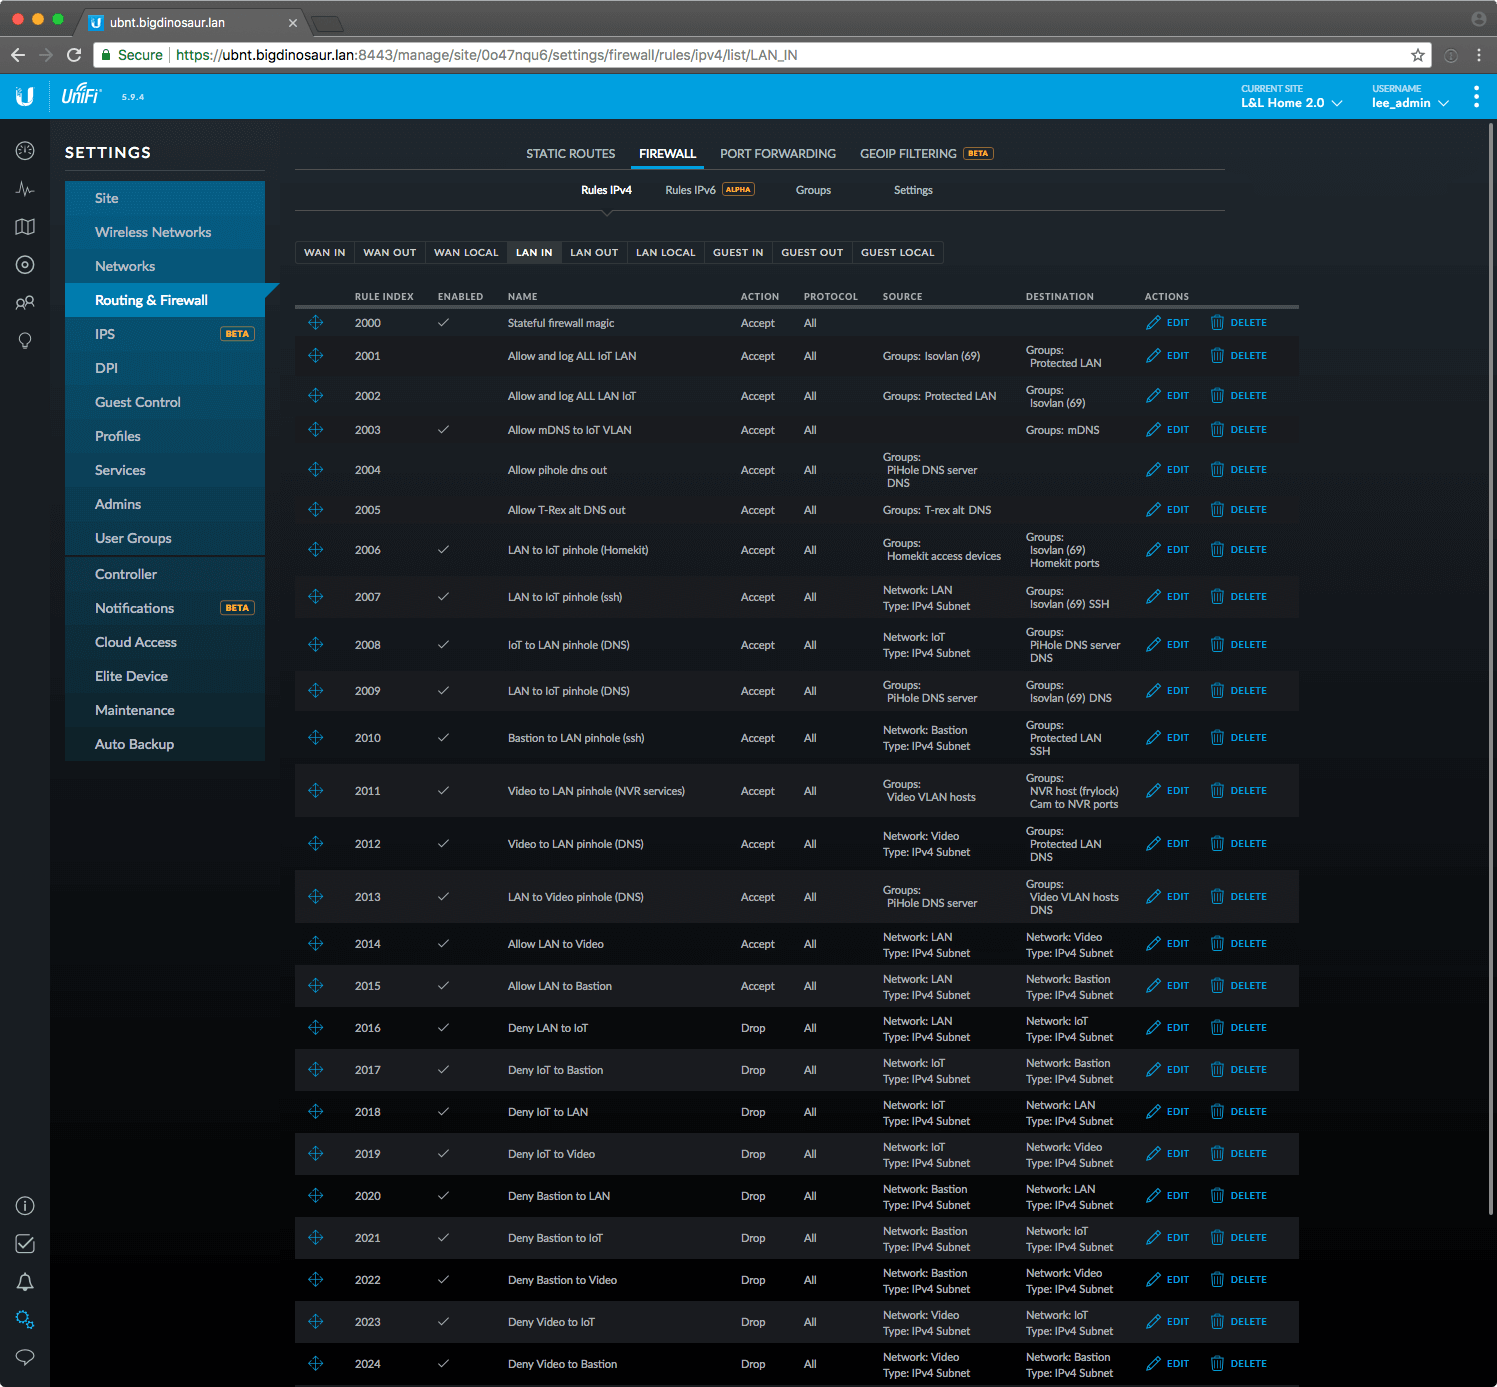
Task: Open the three-dot menu in UniFi header
Action: coord(1476,97)
